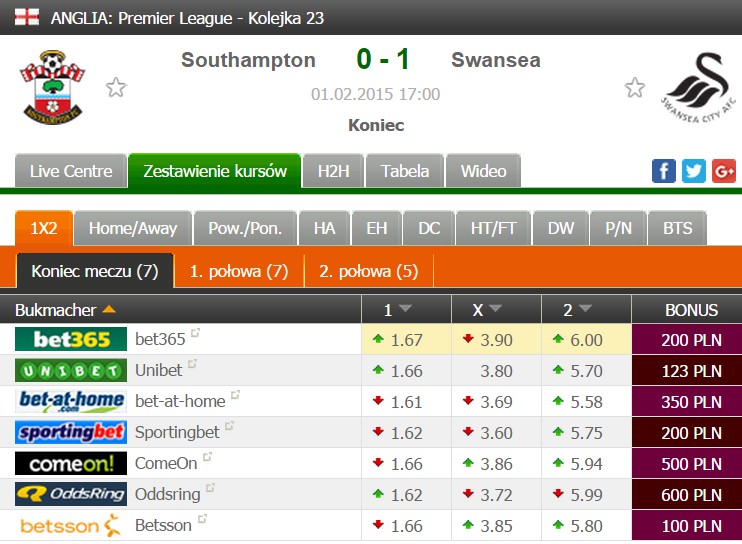This screenshot has height=544, width=742.
Task: Switch to the H2H tab
Action: [334, 171]
